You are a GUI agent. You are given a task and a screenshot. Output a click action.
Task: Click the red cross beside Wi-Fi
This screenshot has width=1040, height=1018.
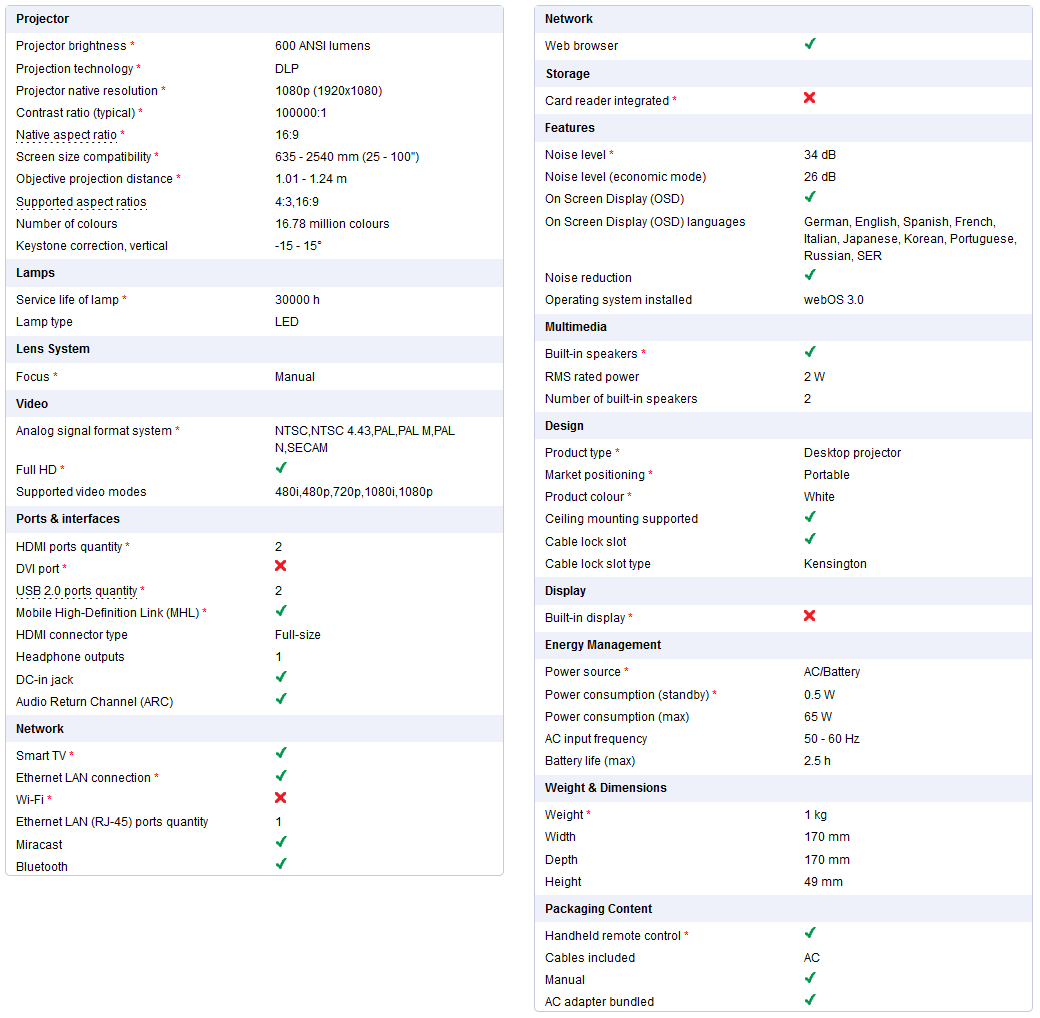[x=281, y=797]
